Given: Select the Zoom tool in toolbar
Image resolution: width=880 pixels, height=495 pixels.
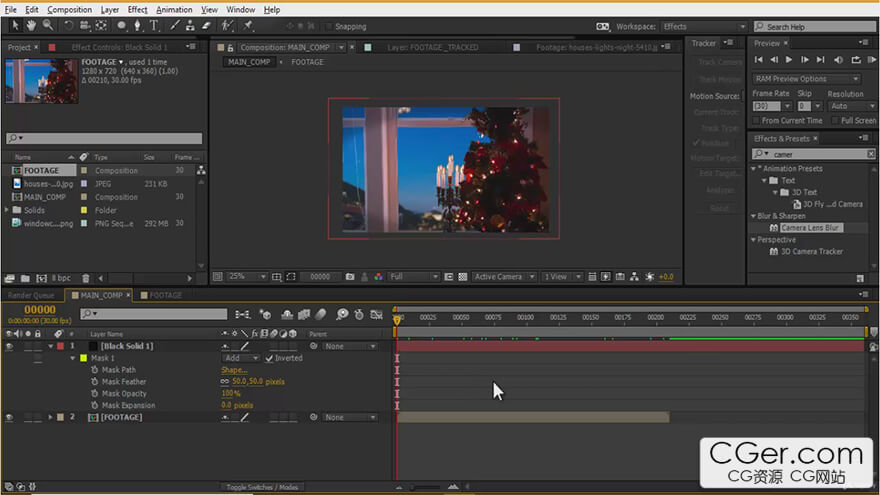Looking at the screenshot, I should [48, 26].
